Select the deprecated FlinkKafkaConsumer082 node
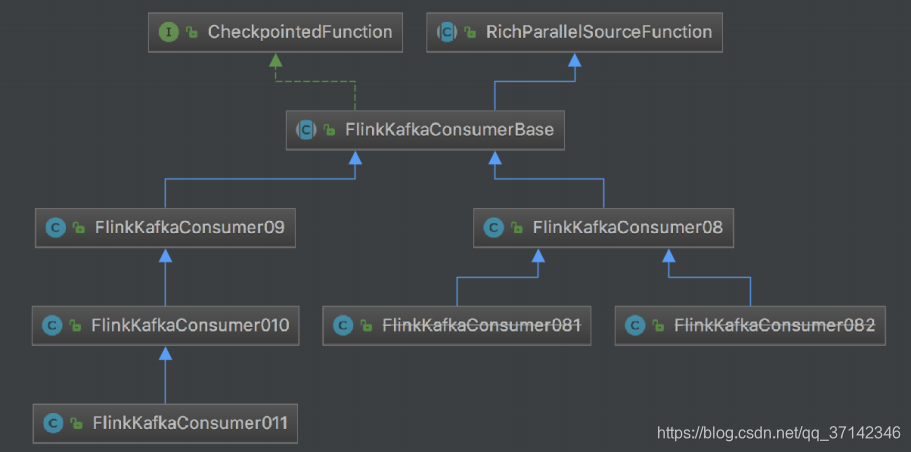Screen dimensions: 911x452 click(x=750, y=326)
